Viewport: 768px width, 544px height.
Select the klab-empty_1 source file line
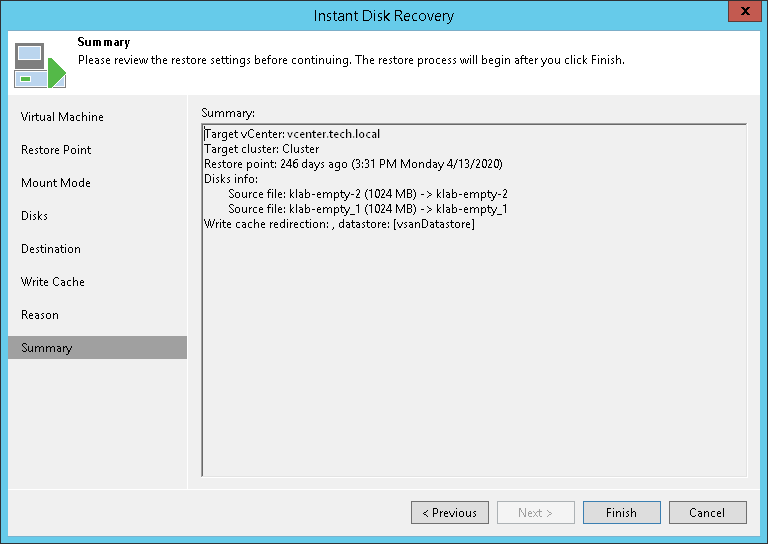[368, 209]
